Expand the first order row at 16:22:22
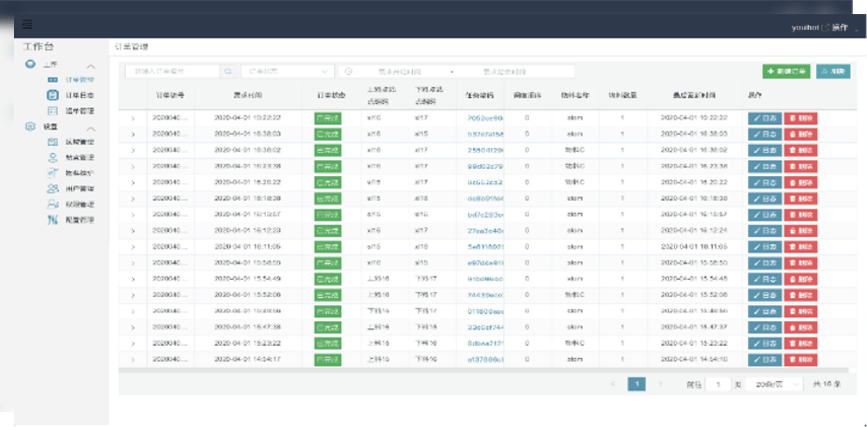This screenshot has height=427, width=867. (133, 118)
